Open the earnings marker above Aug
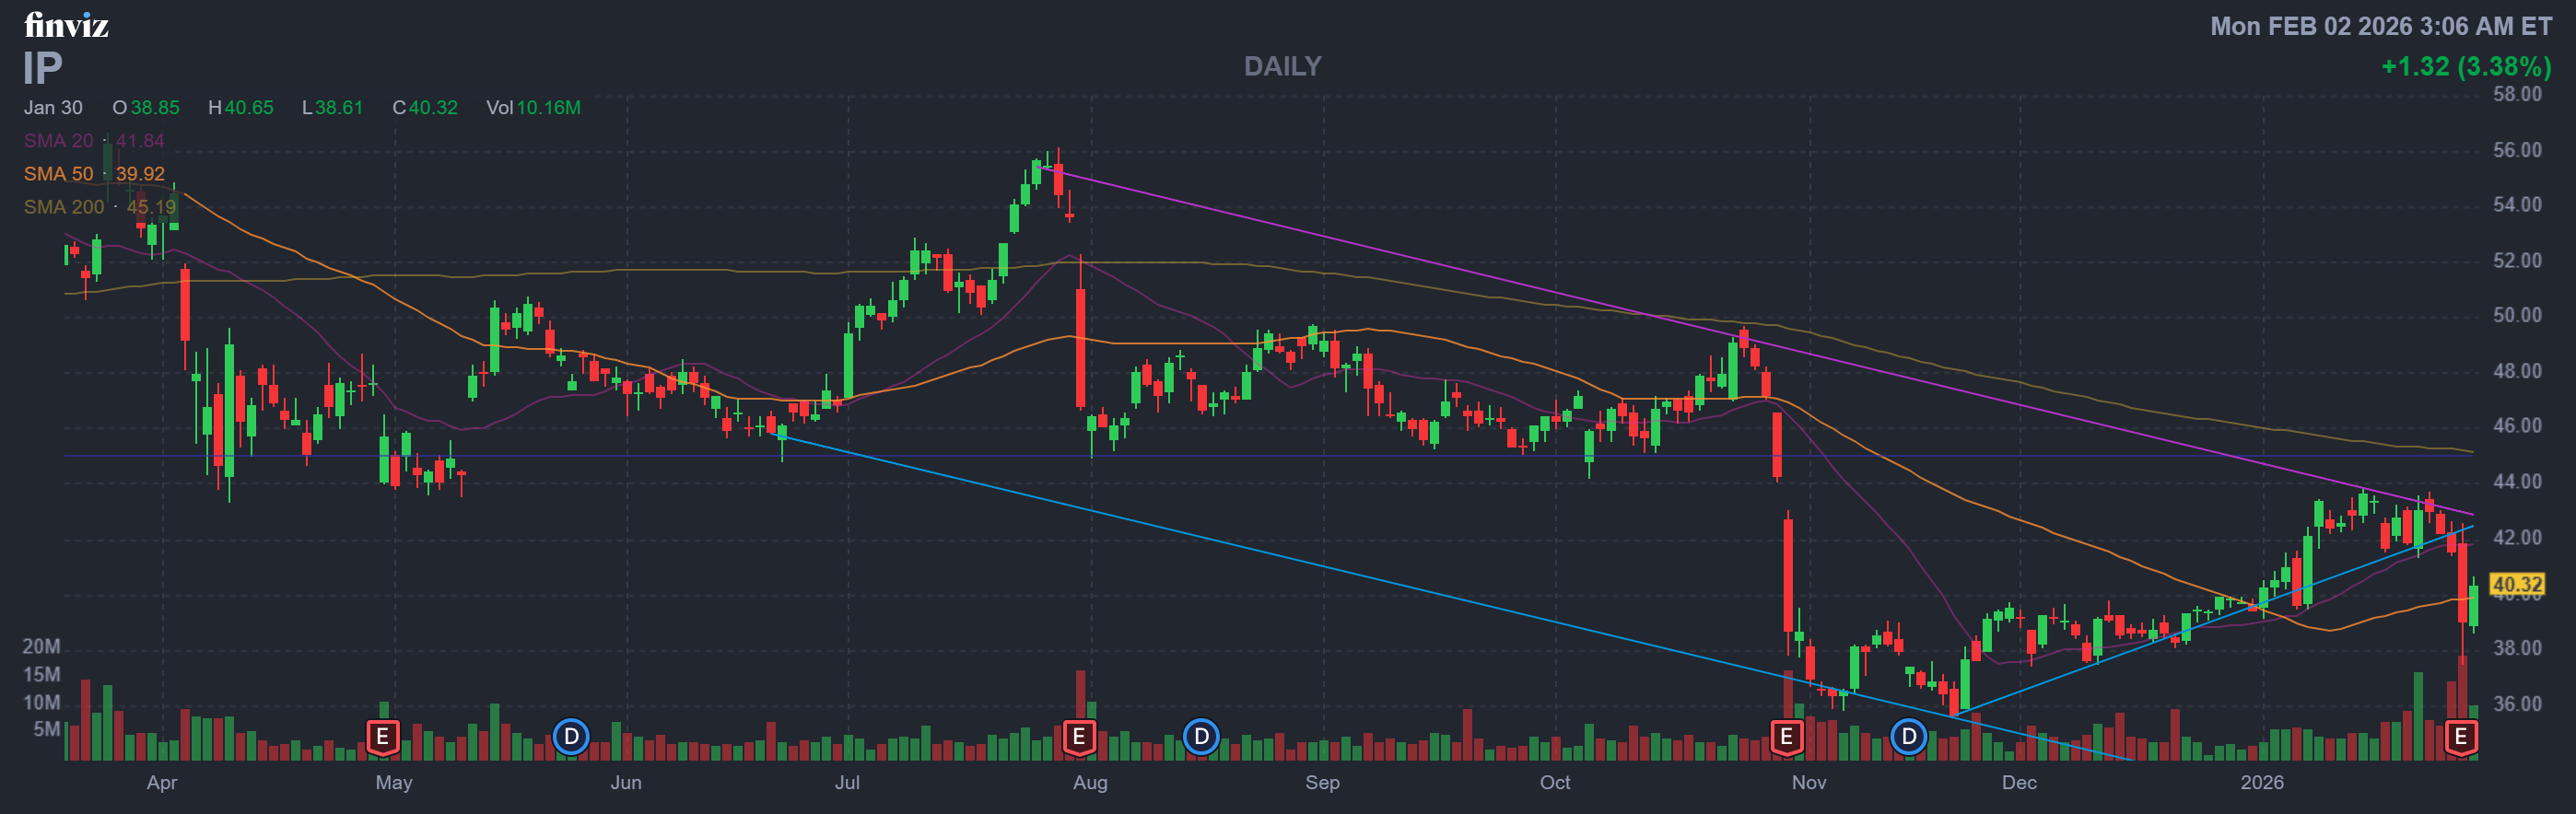Screen dimensions: 2576x814 (x=1078, y=737)
